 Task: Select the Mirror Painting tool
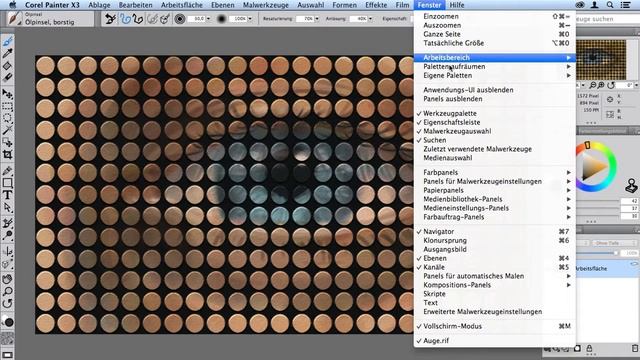point(7,251)
